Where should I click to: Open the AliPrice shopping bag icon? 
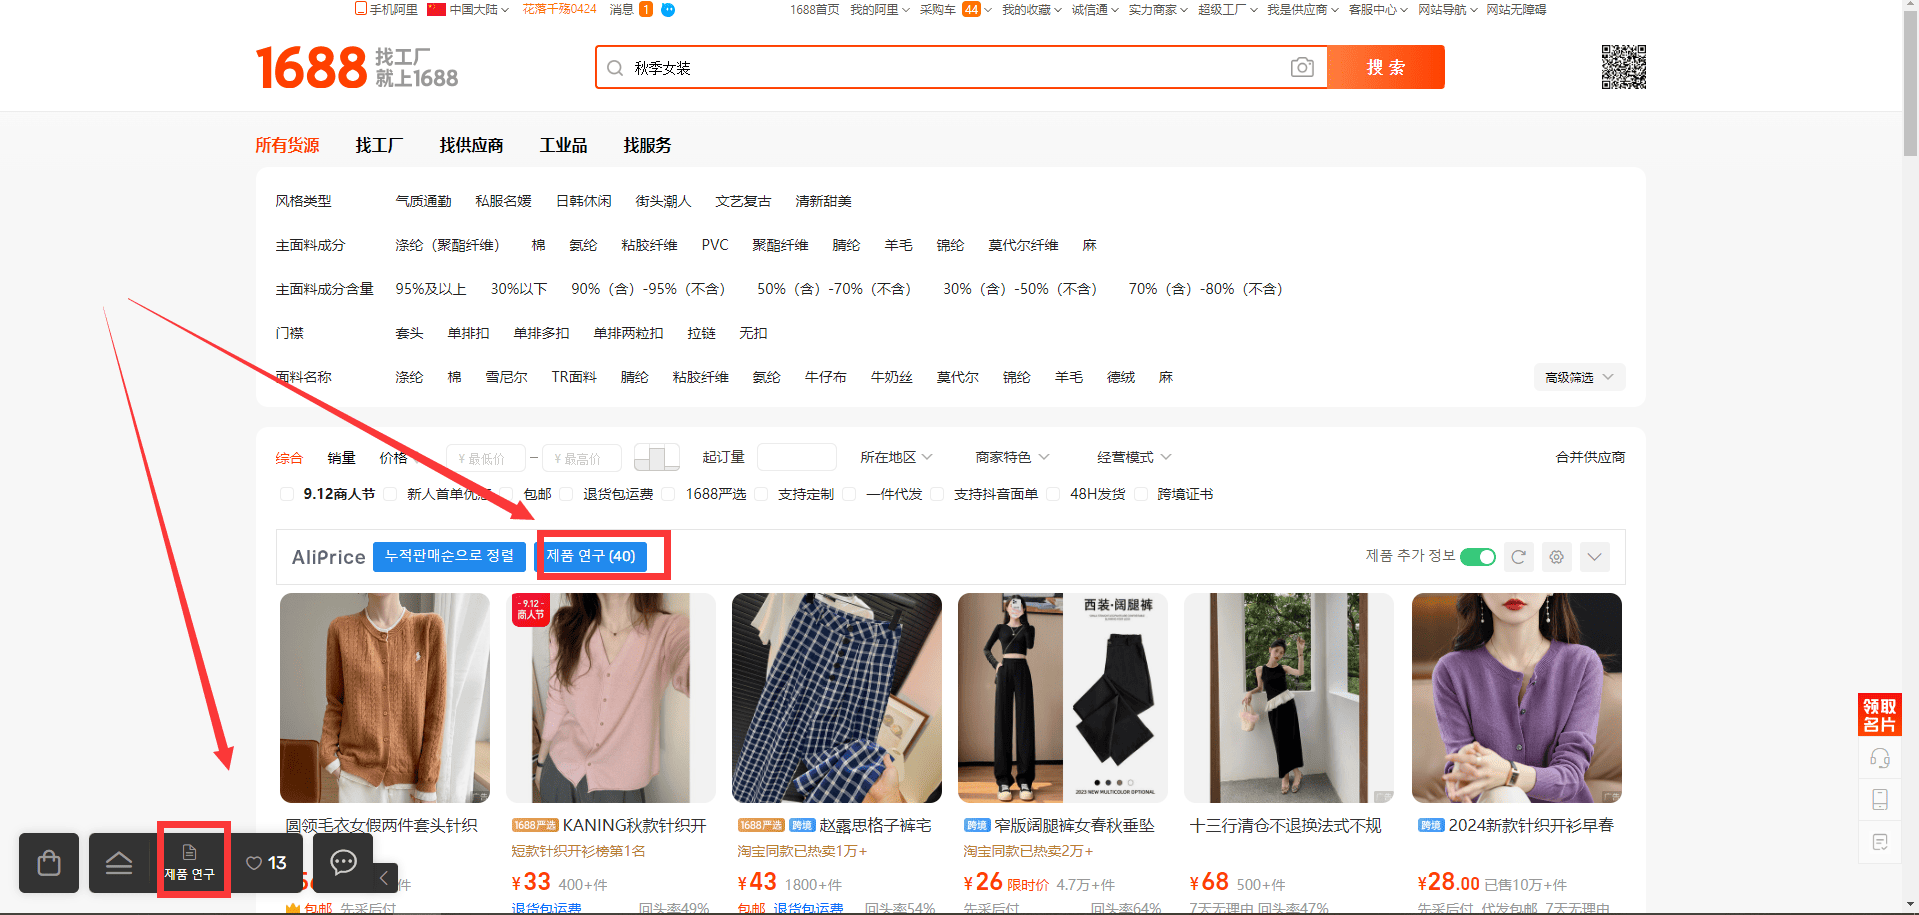pyautogui.click(x=49, y=863)
